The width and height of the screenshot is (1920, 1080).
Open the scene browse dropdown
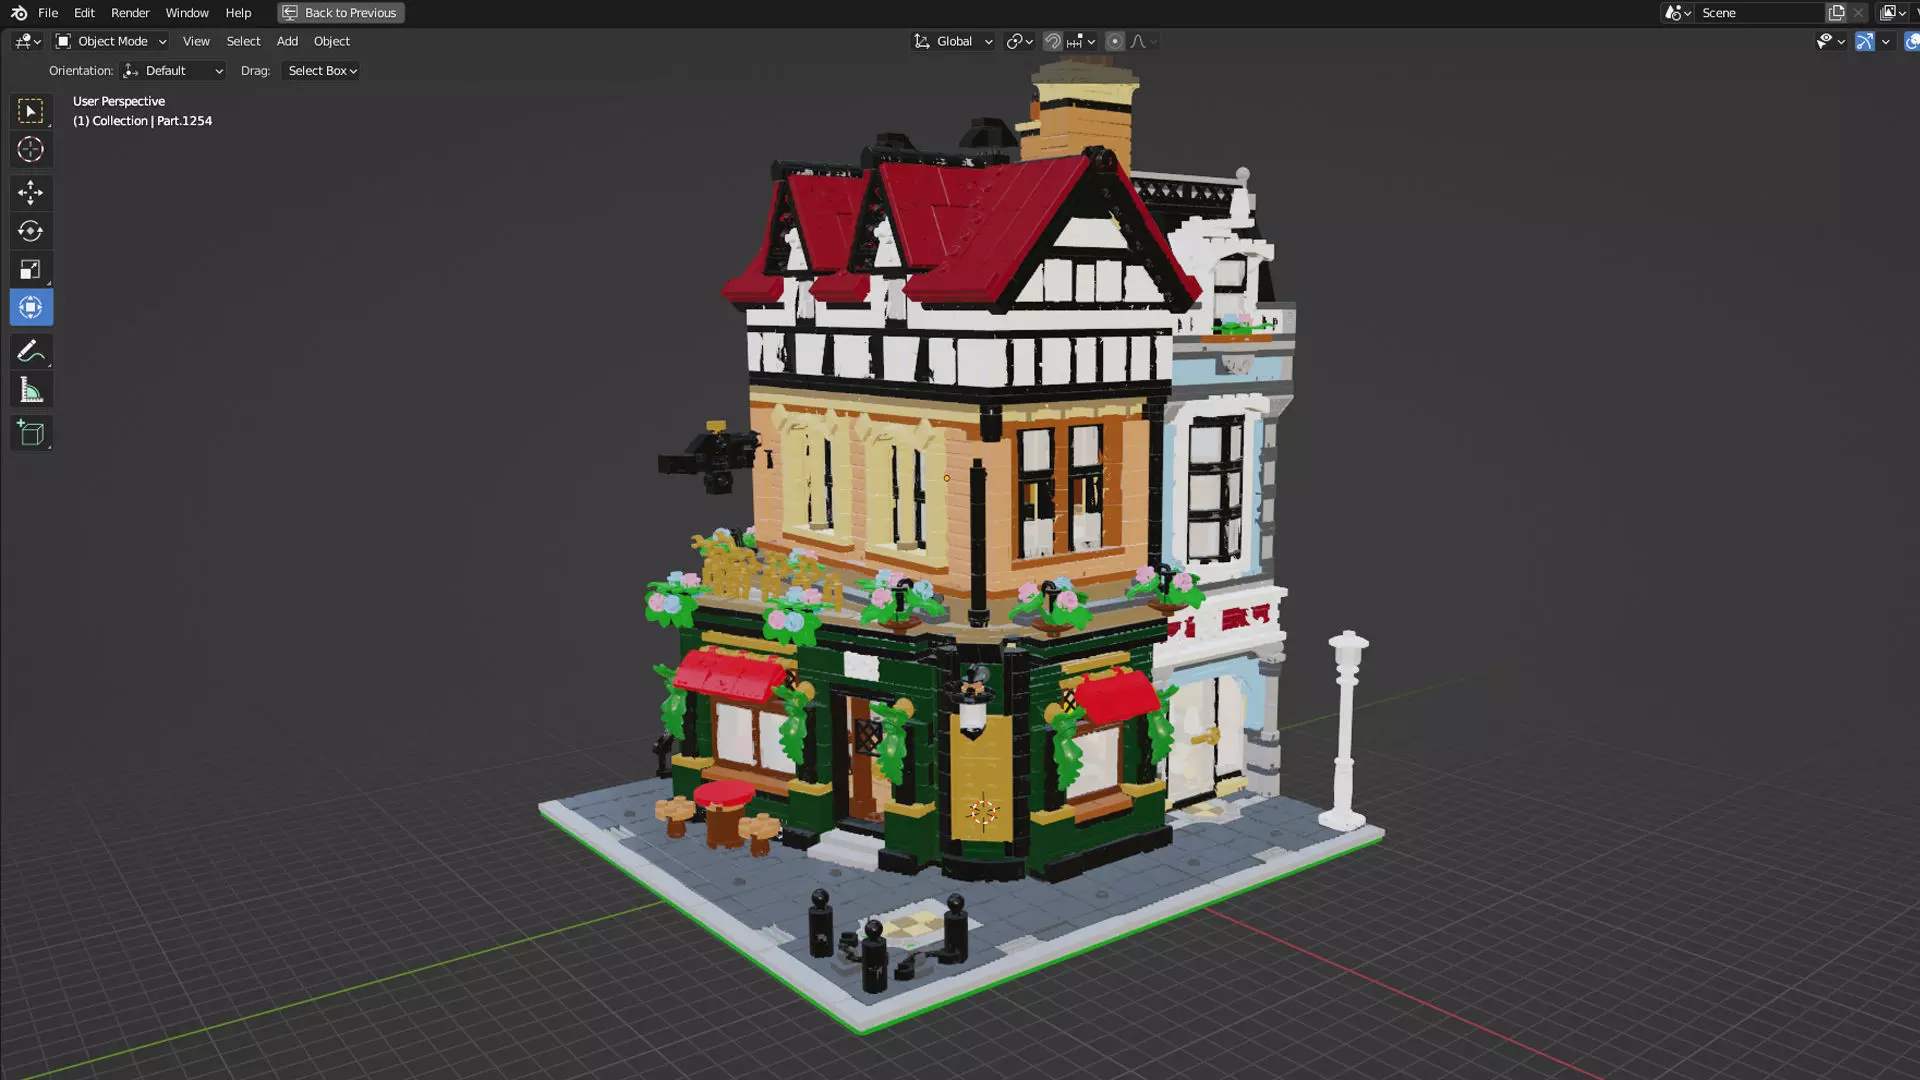pyautogui.click(x=1678, y=13)
